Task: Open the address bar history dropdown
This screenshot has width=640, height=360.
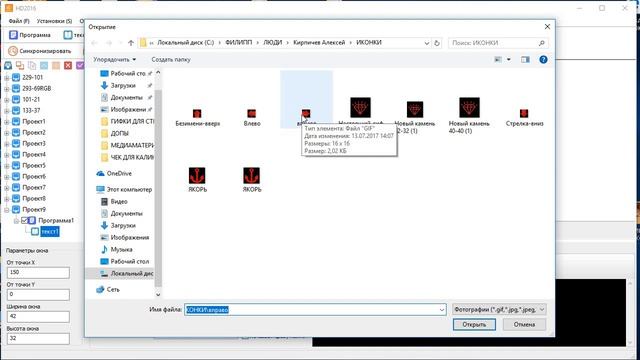Action: click(427, 43)
